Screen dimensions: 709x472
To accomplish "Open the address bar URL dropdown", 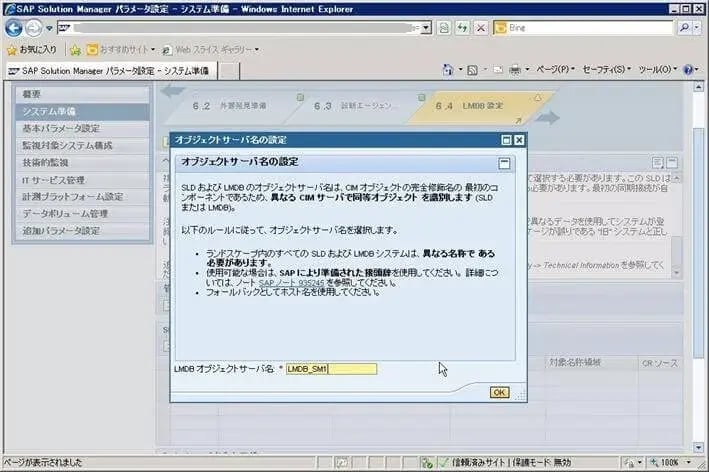I will tap(425, 28).
